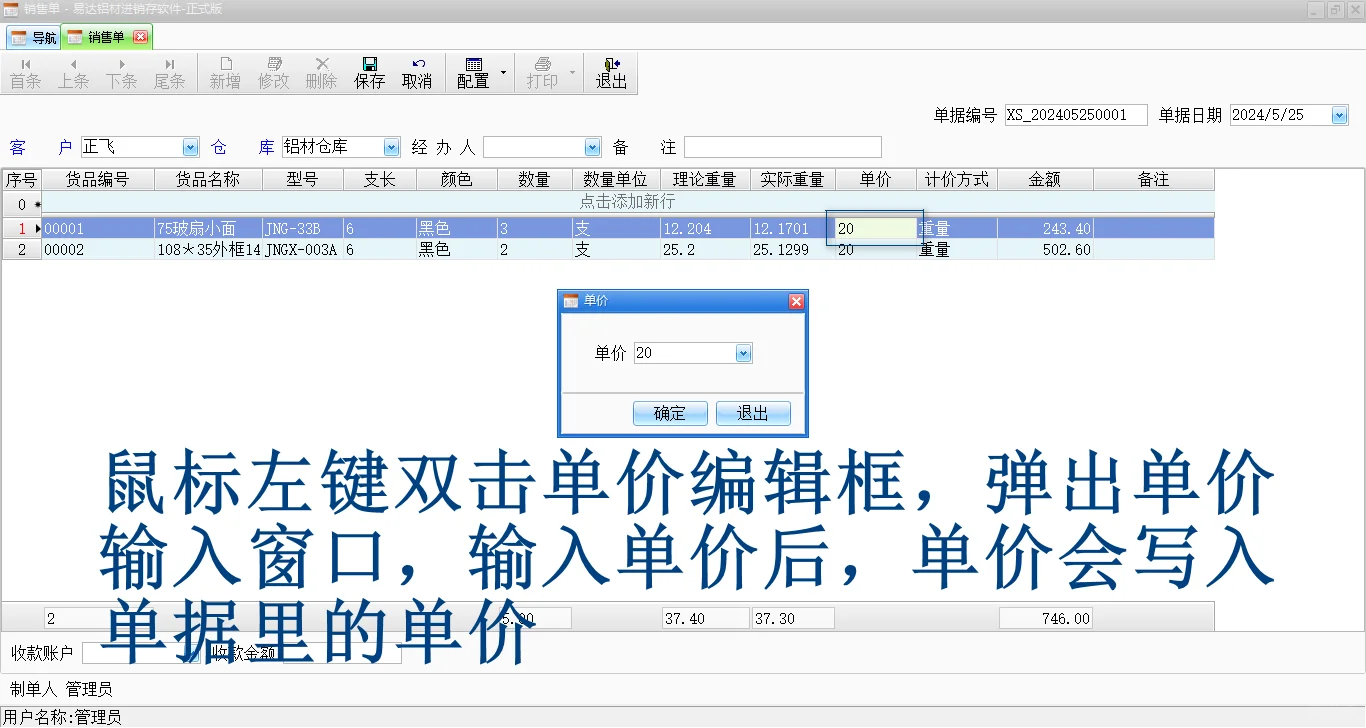
Task: Click the 退出 (Exit) toolbar icon
Action: (612, 72)
